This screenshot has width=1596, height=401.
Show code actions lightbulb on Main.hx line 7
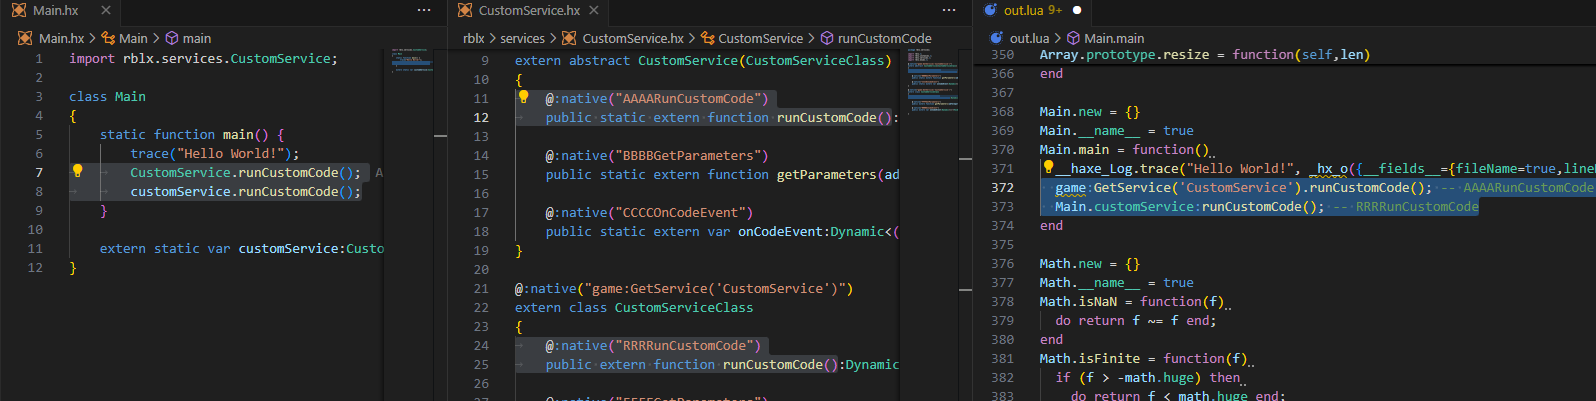(x=77, y=171)
